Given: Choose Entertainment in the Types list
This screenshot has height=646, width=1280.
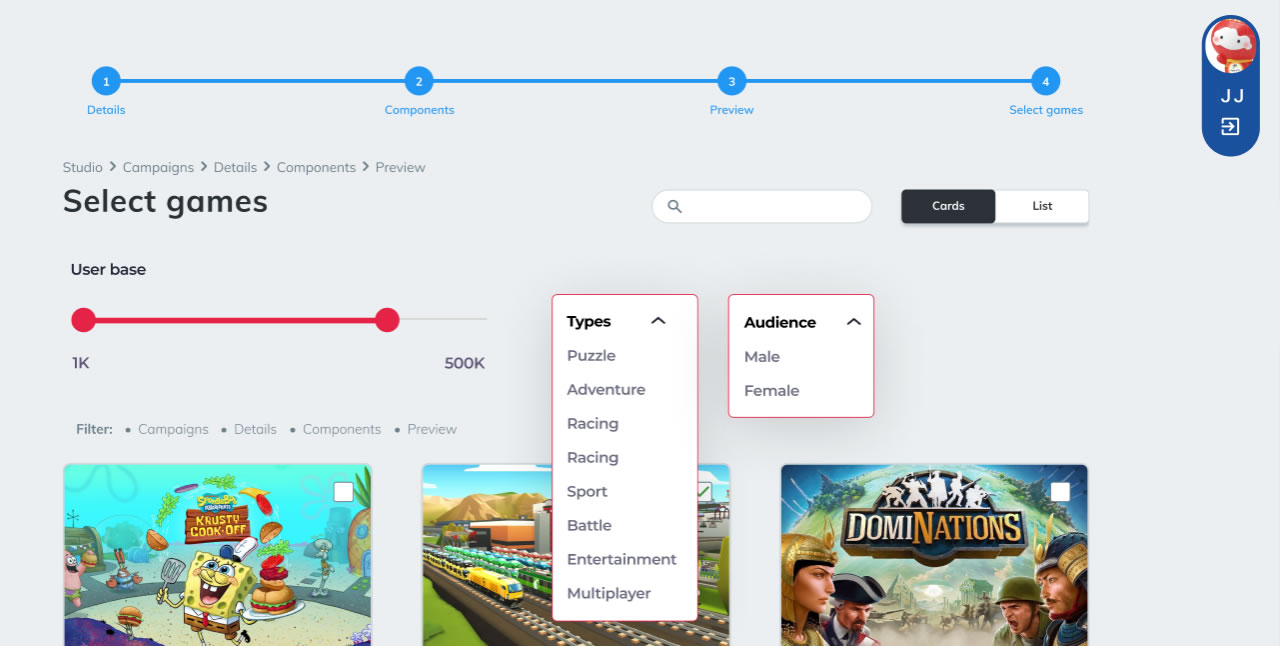Looking at the screenshot, I should tap(622, 560).
